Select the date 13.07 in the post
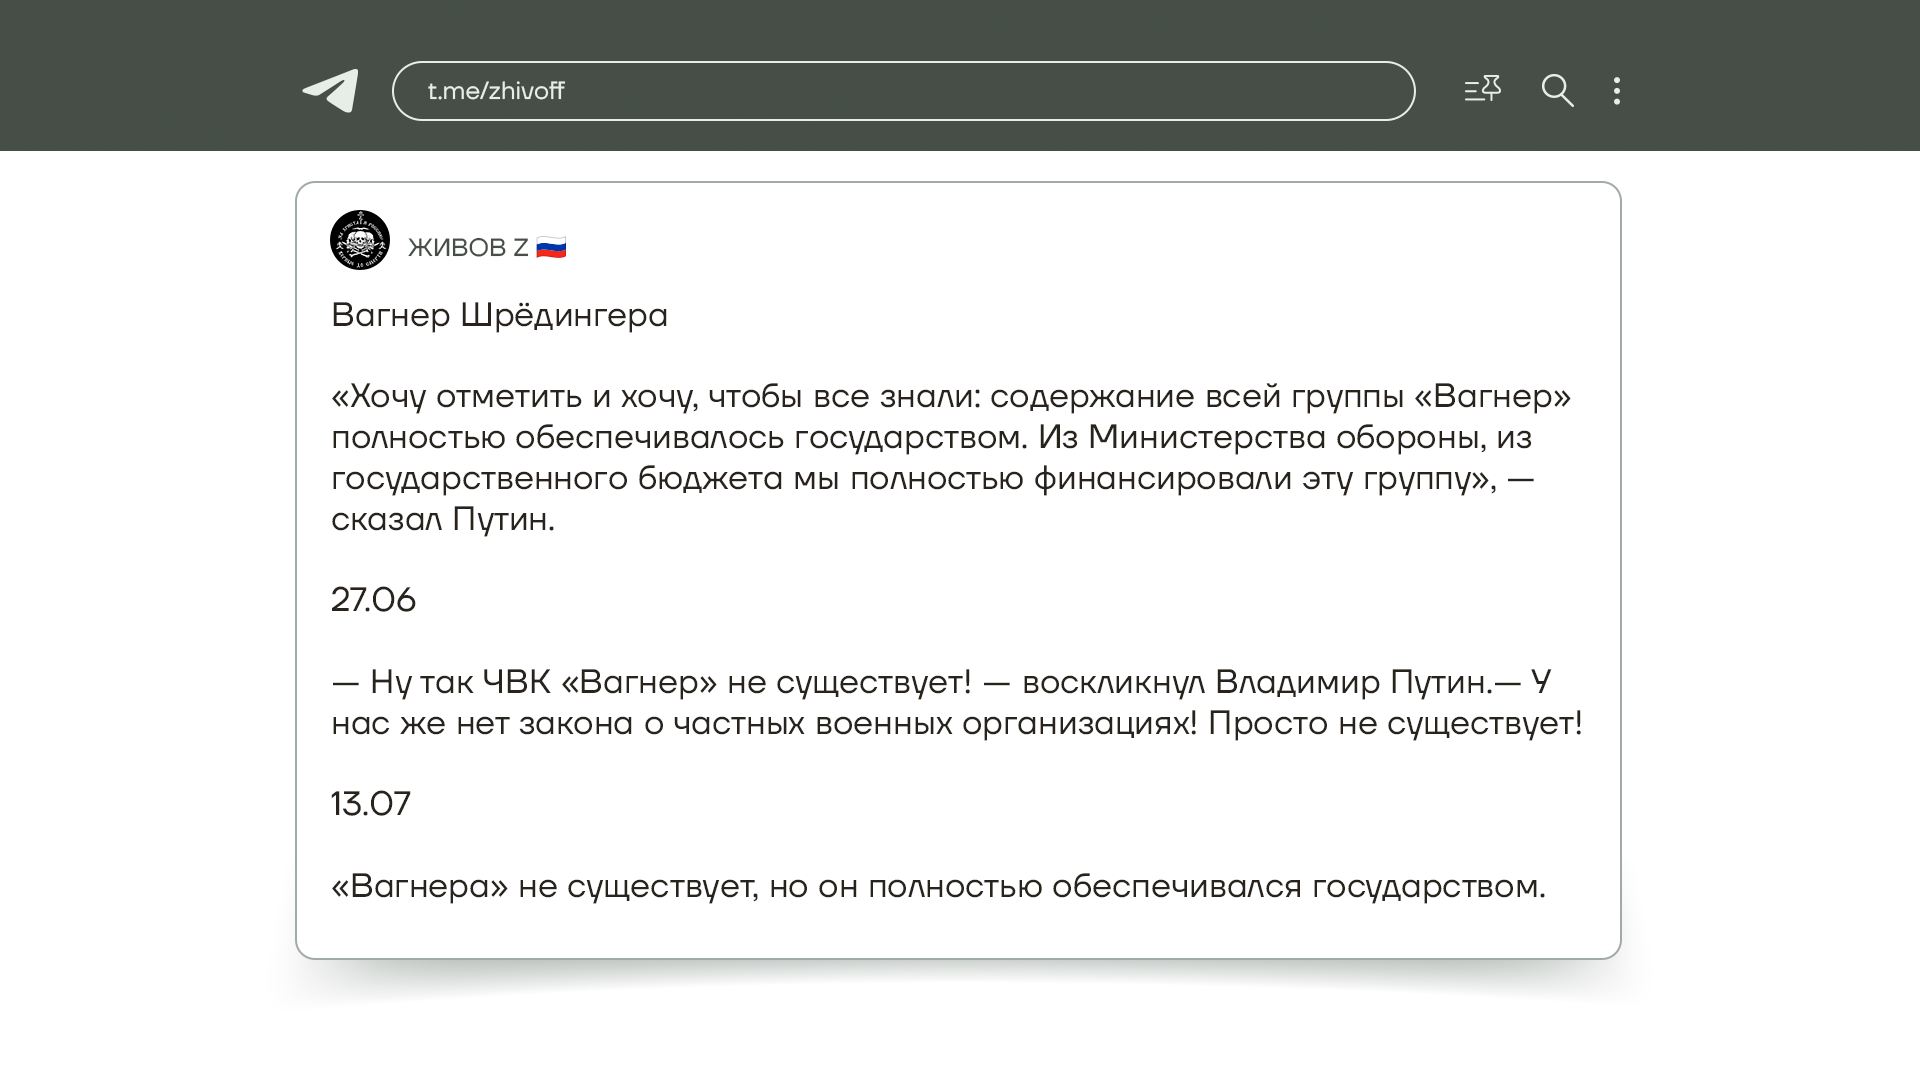1920x1080 pixels. click(x=371, y=805)
